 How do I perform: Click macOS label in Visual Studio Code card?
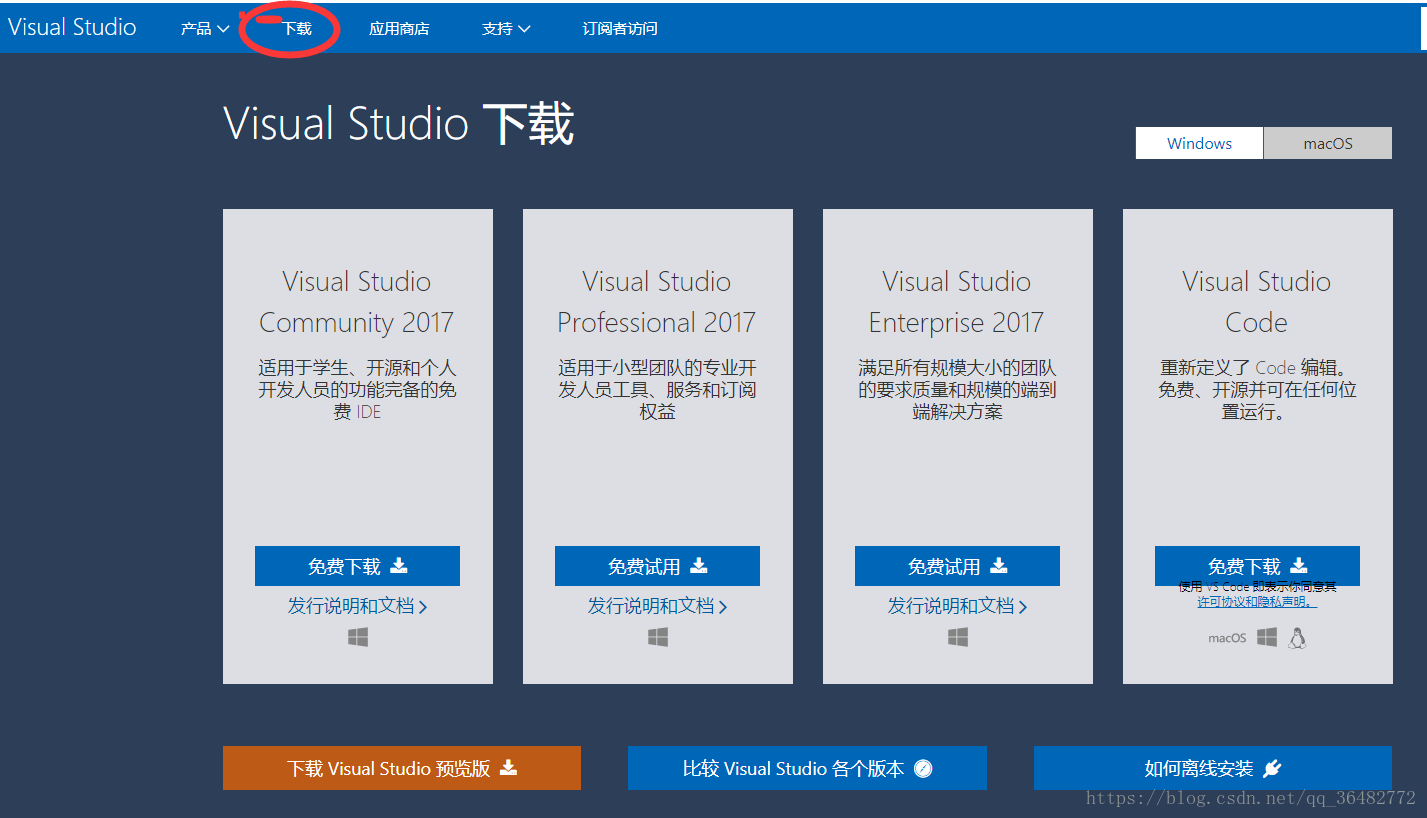[1227, 638]
